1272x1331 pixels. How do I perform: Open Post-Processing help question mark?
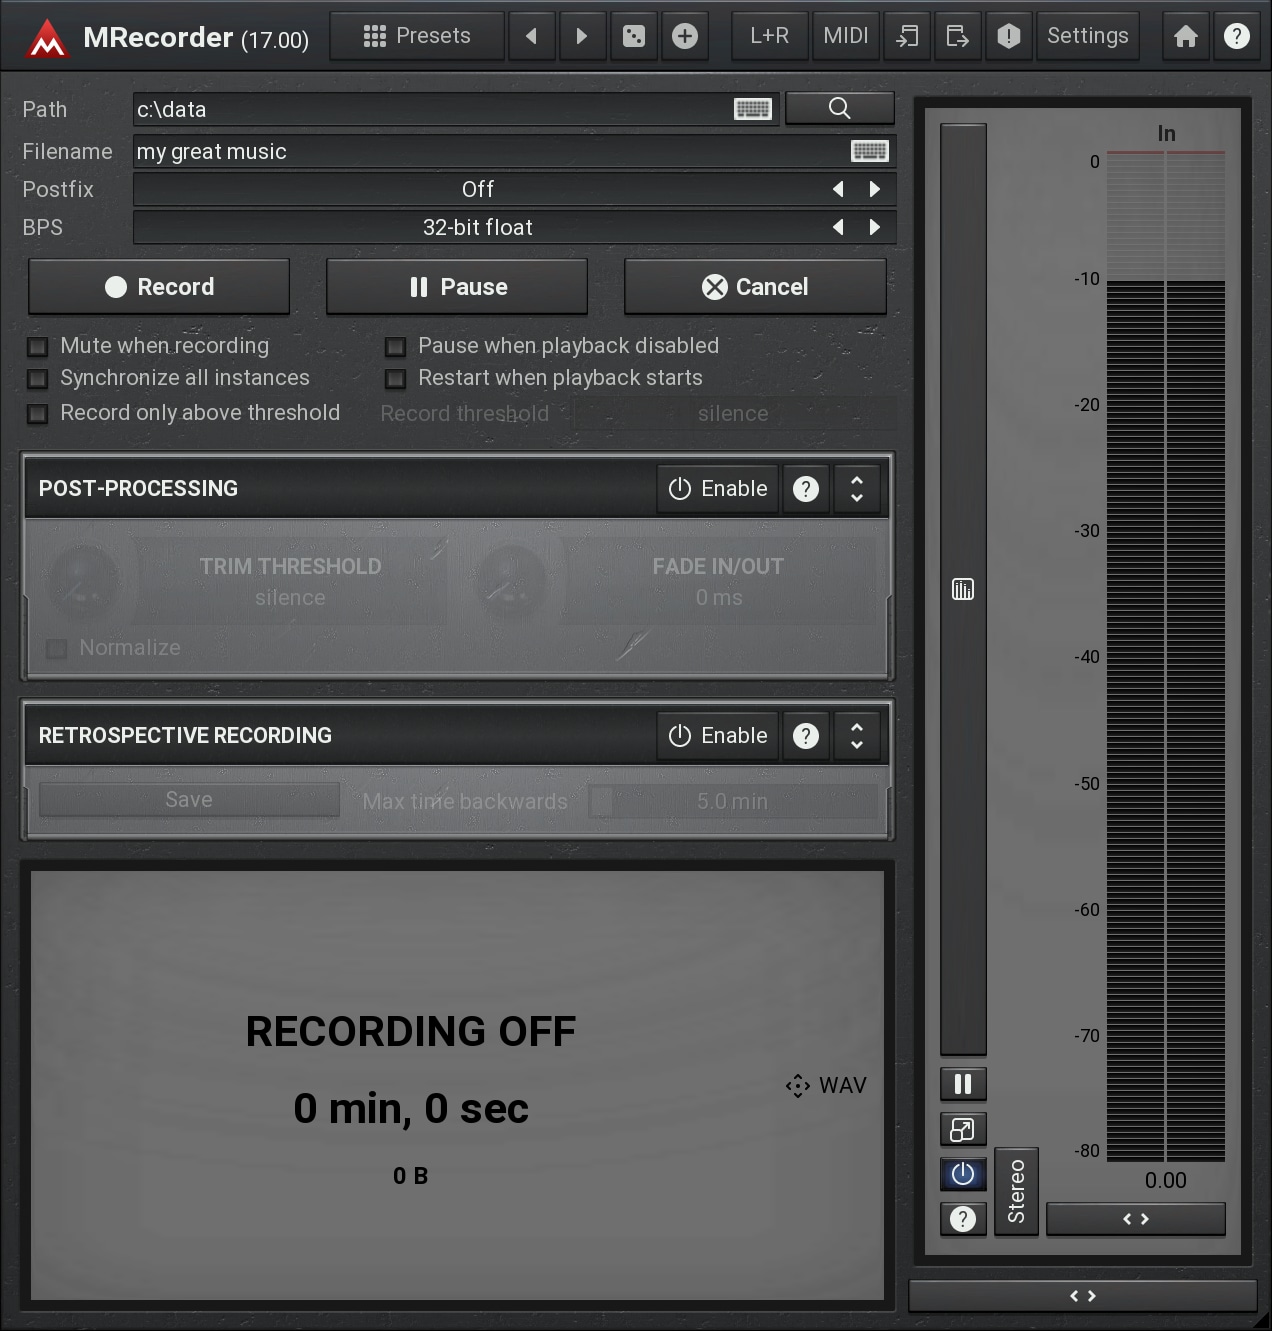[806, 489]
